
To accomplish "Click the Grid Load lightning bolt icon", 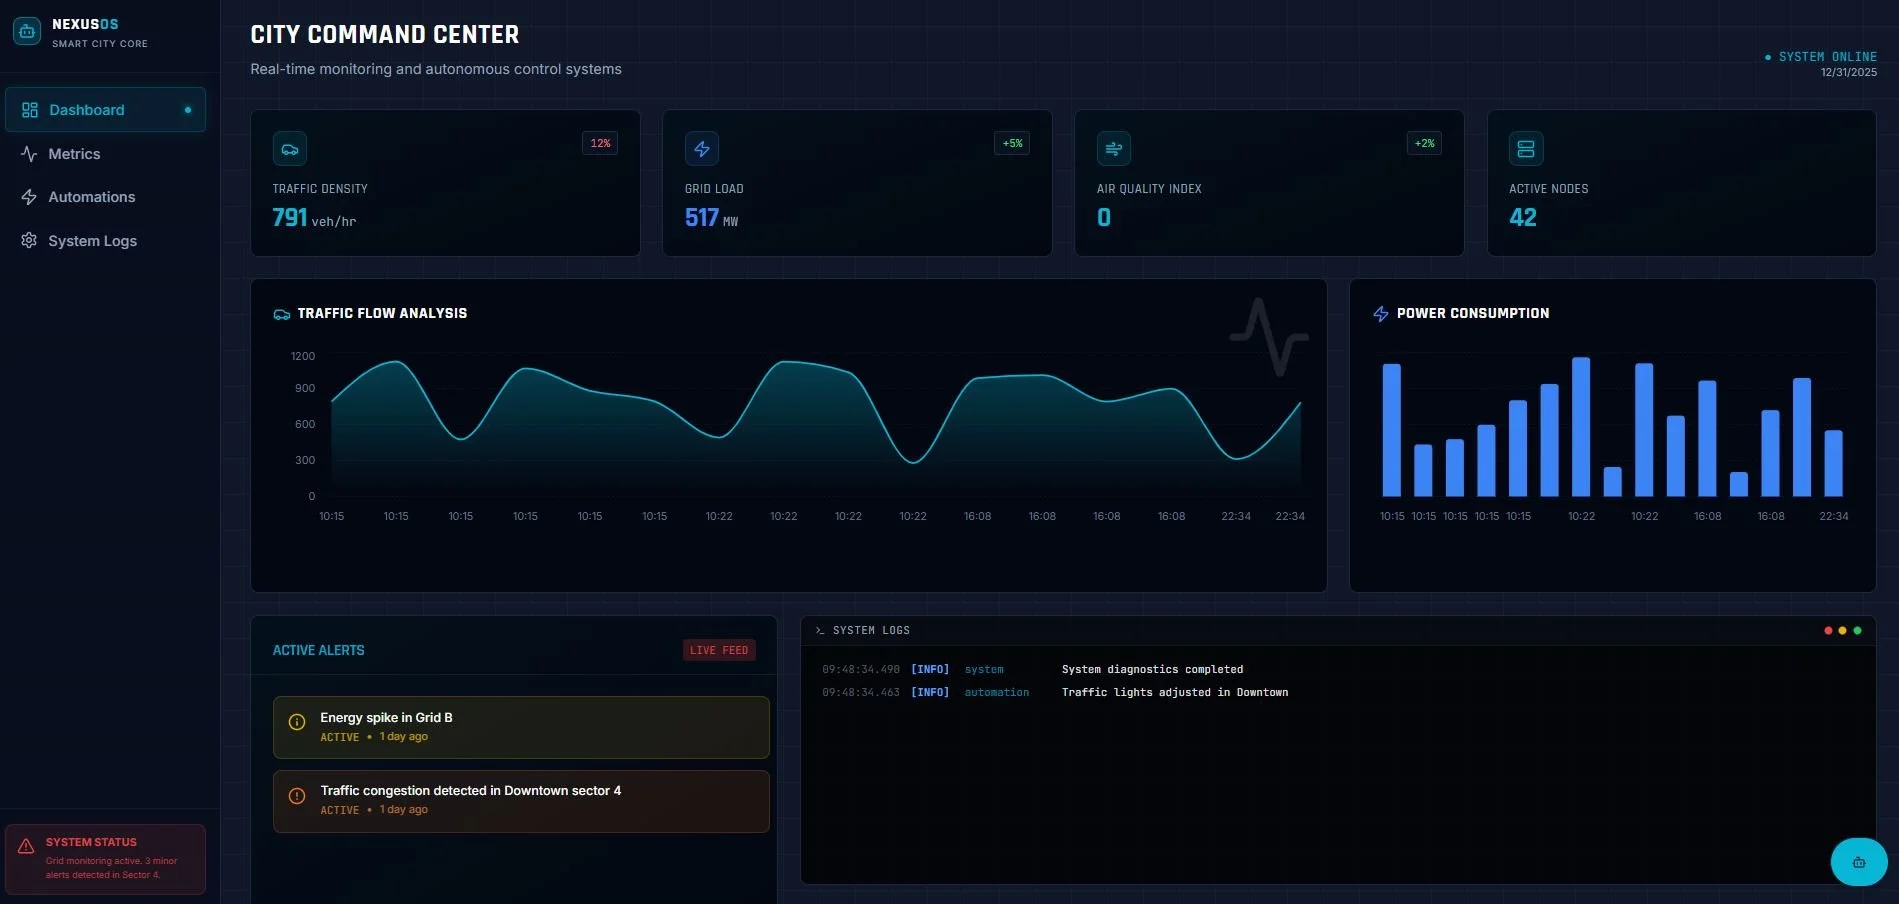I will (702, 149).
